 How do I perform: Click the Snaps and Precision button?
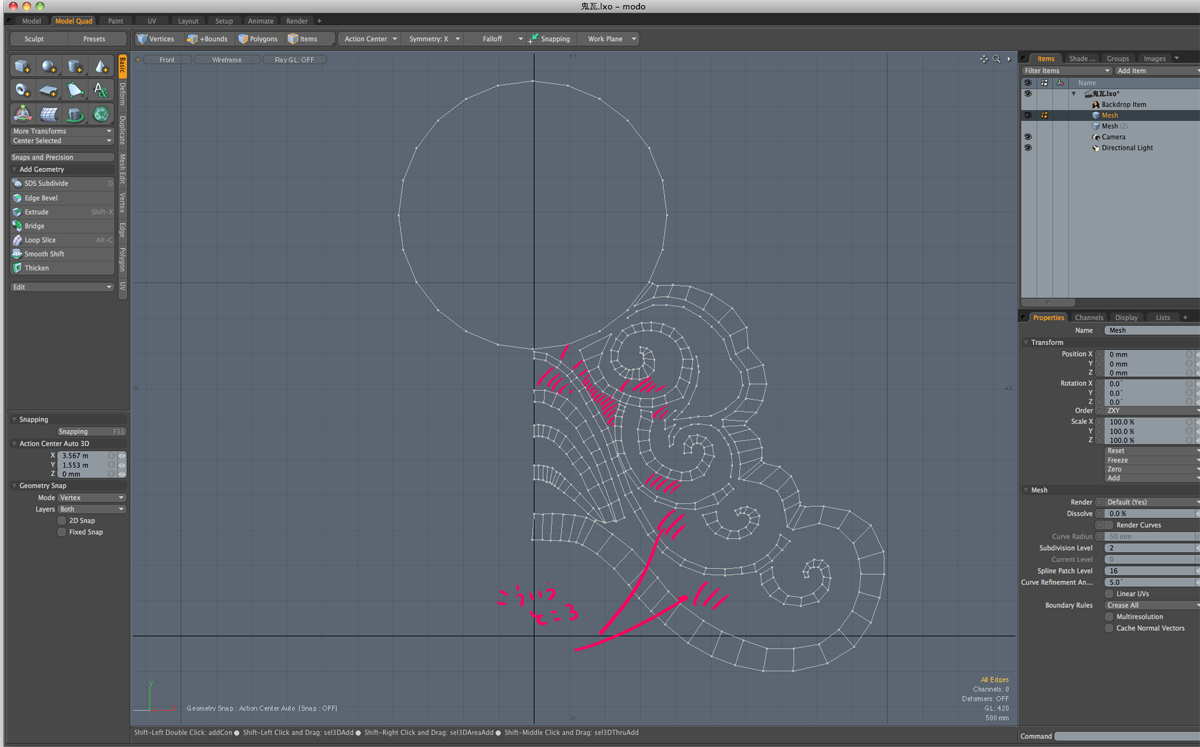62,157
